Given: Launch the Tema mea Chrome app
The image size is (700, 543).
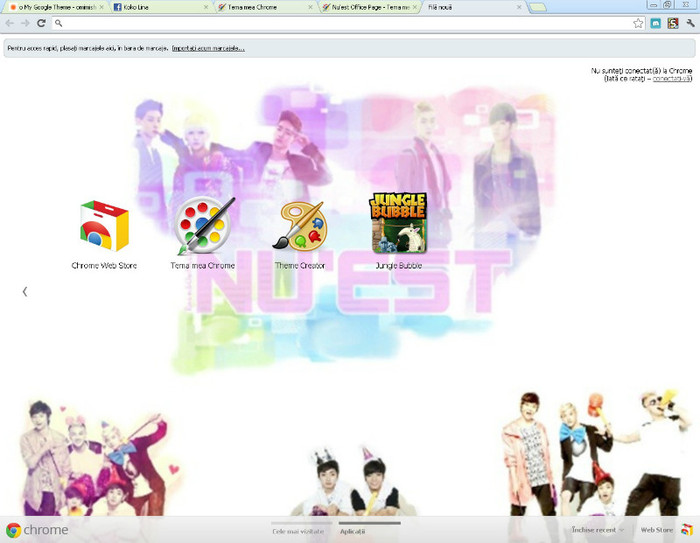Looking at the screenshot, I should pos(203,226).
